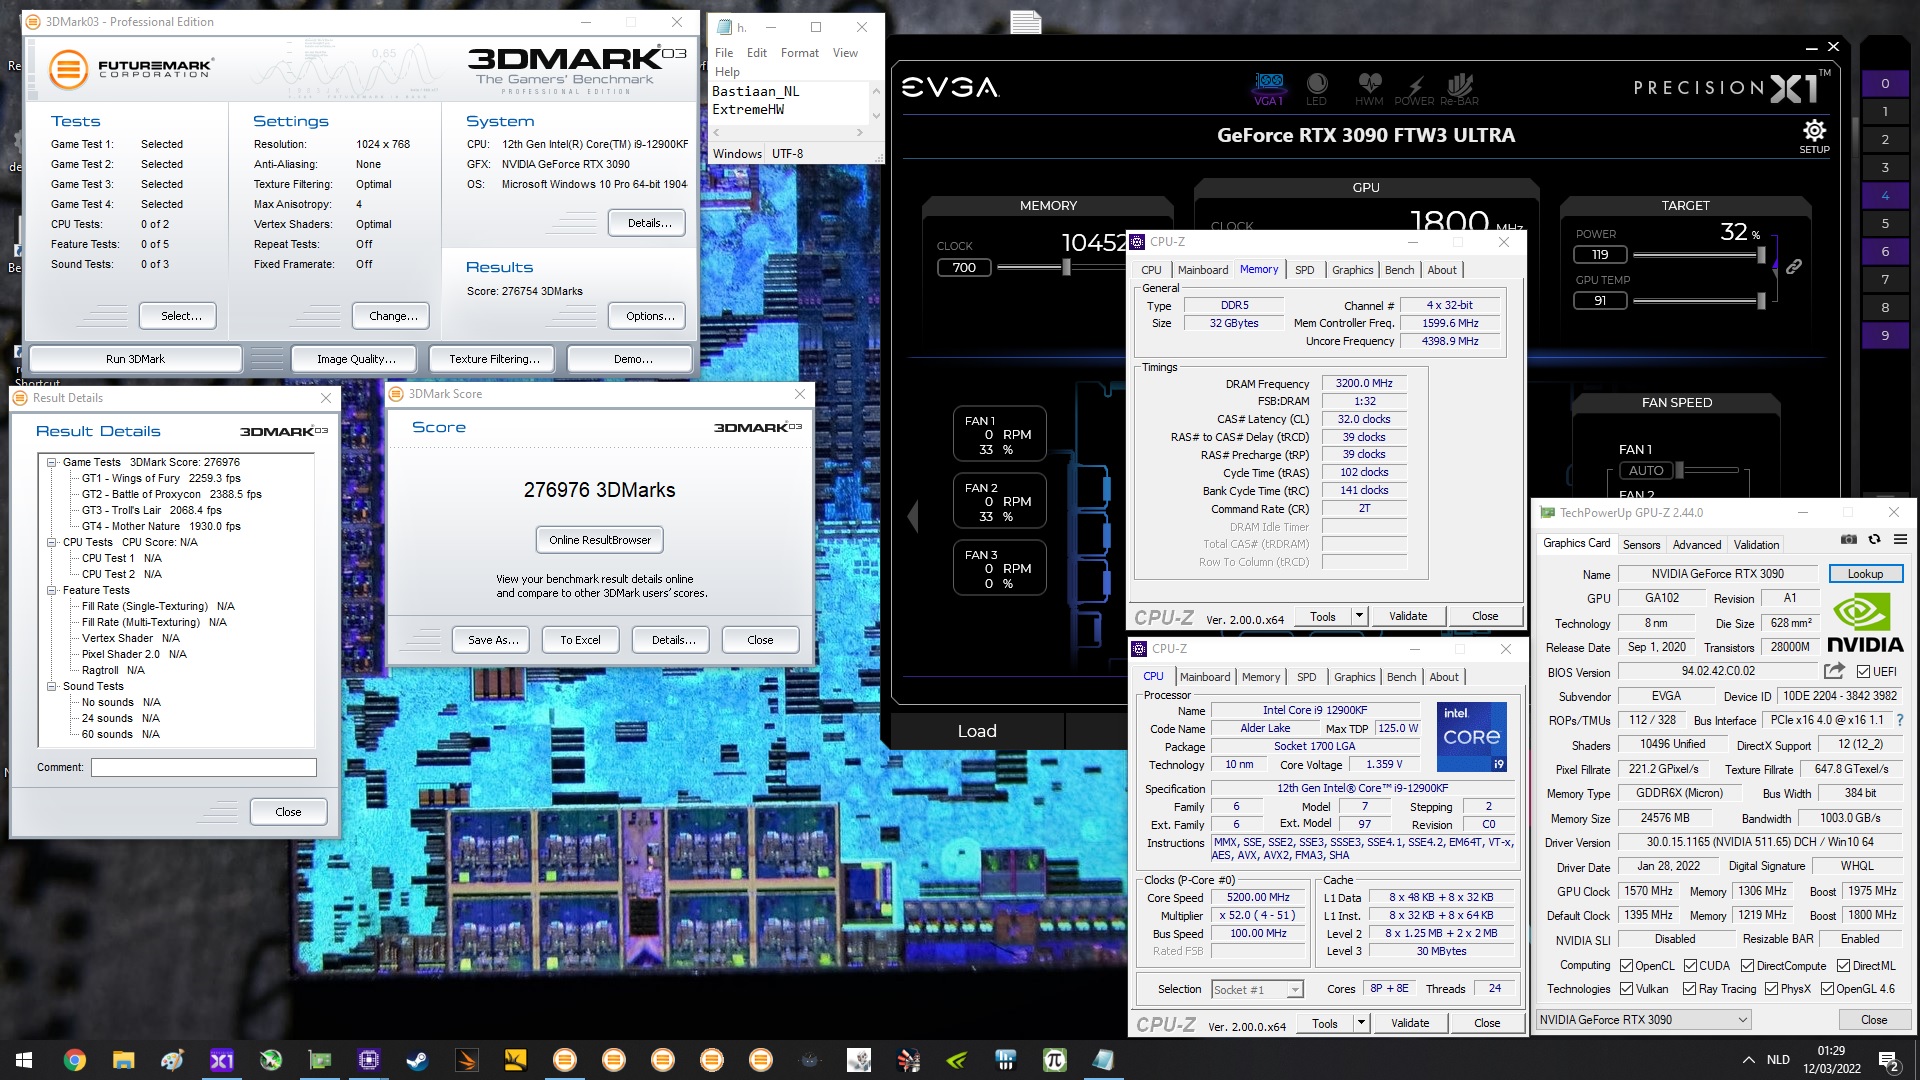Click the left arrow on Precision X1 panel
Image resolution: width=1920 pixels, height=1080 pixels.
pyautogui.click(x=913, y=516)
